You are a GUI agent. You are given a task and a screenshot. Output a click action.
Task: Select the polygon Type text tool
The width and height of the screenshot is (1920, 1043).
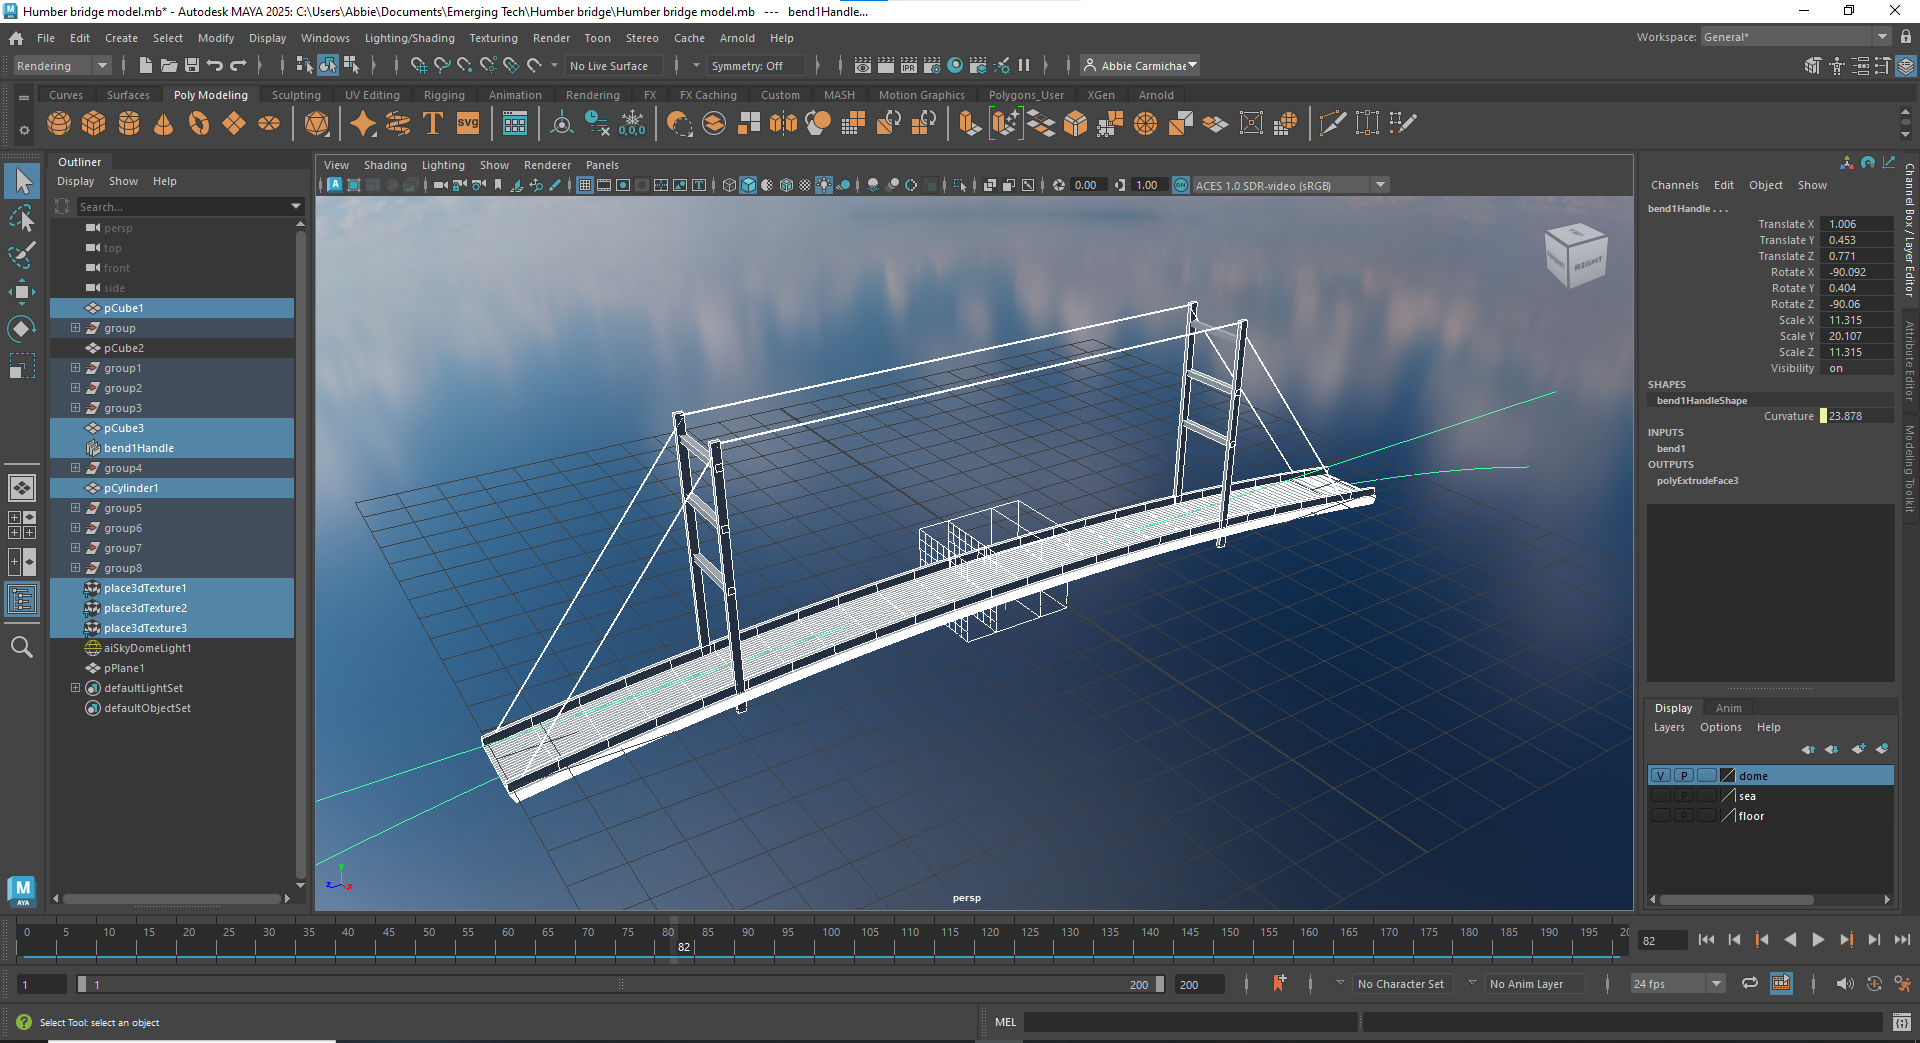(433, 123)
